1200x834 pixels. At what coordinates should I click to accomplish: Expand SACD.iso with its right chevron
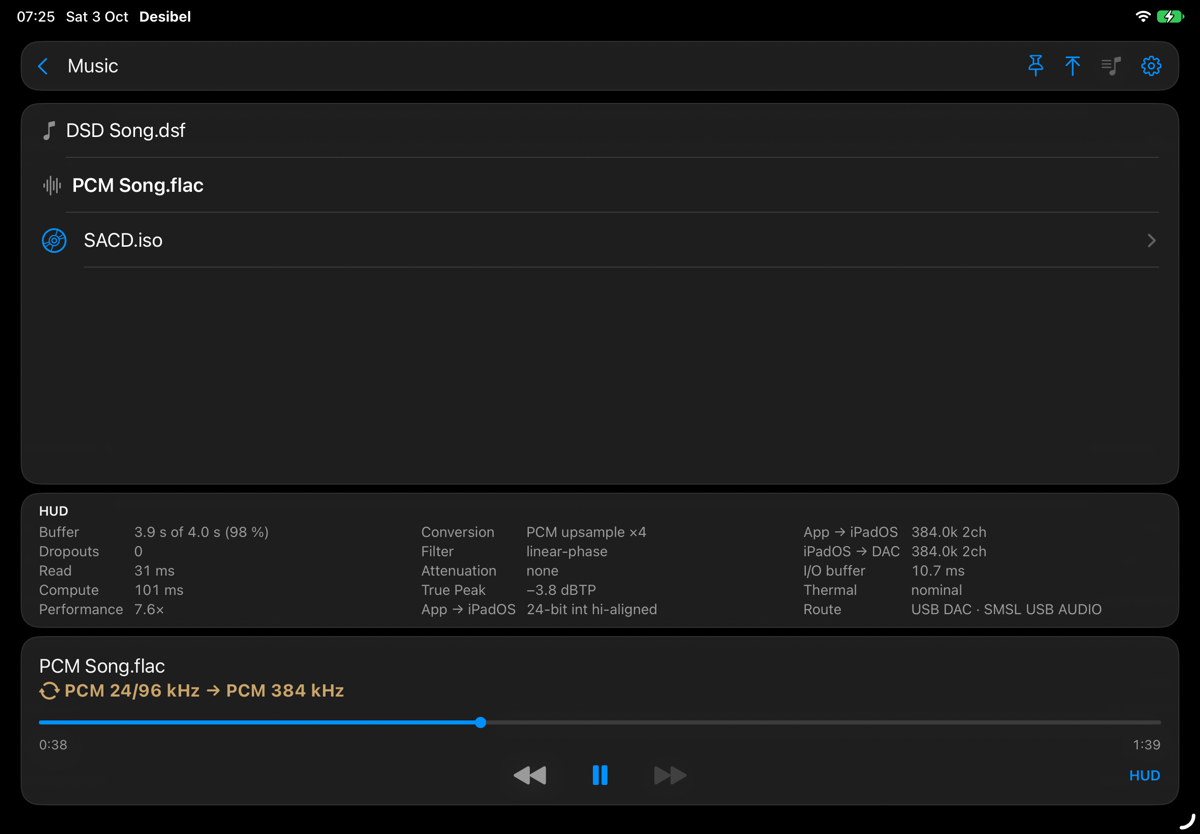1152,240
